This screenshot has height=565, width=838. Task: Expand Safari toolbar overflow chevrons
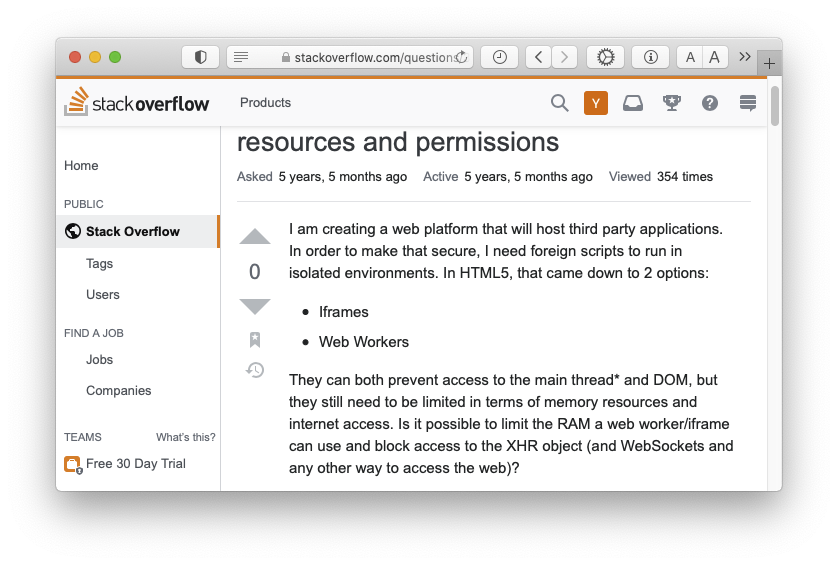[x=745, y=57]
